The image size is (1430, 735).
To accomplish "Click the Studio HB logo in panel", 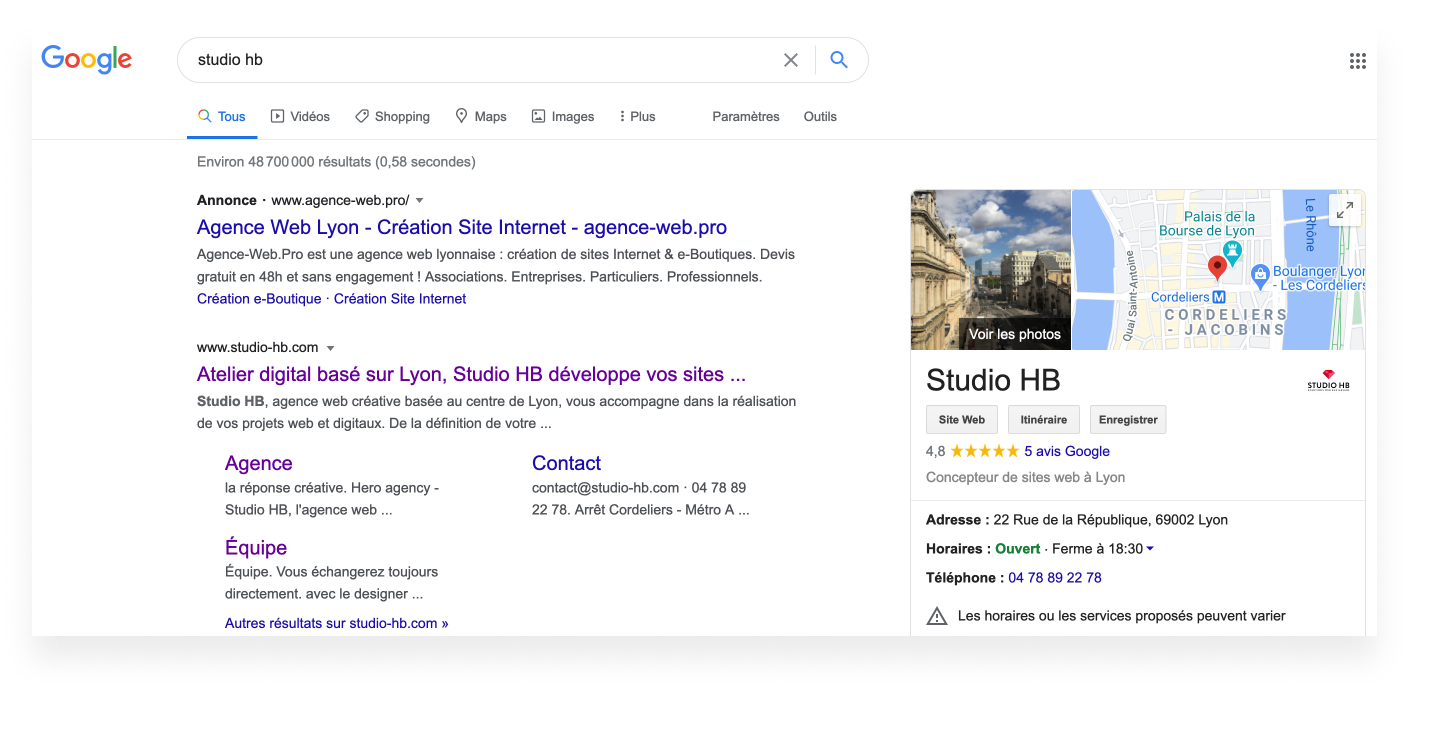I will tap(1328, 380).
